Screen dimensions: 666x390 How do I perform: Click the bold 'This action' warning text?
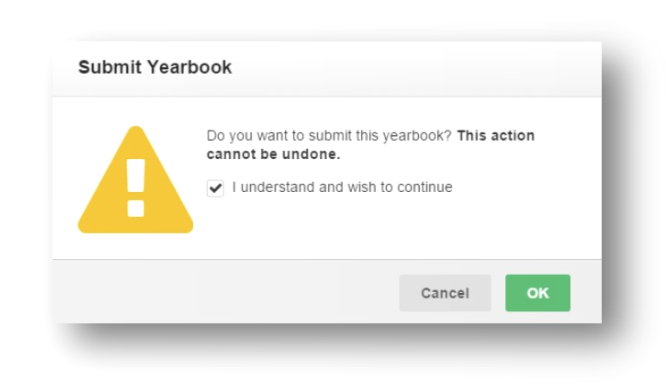click(x=496, y=136)
